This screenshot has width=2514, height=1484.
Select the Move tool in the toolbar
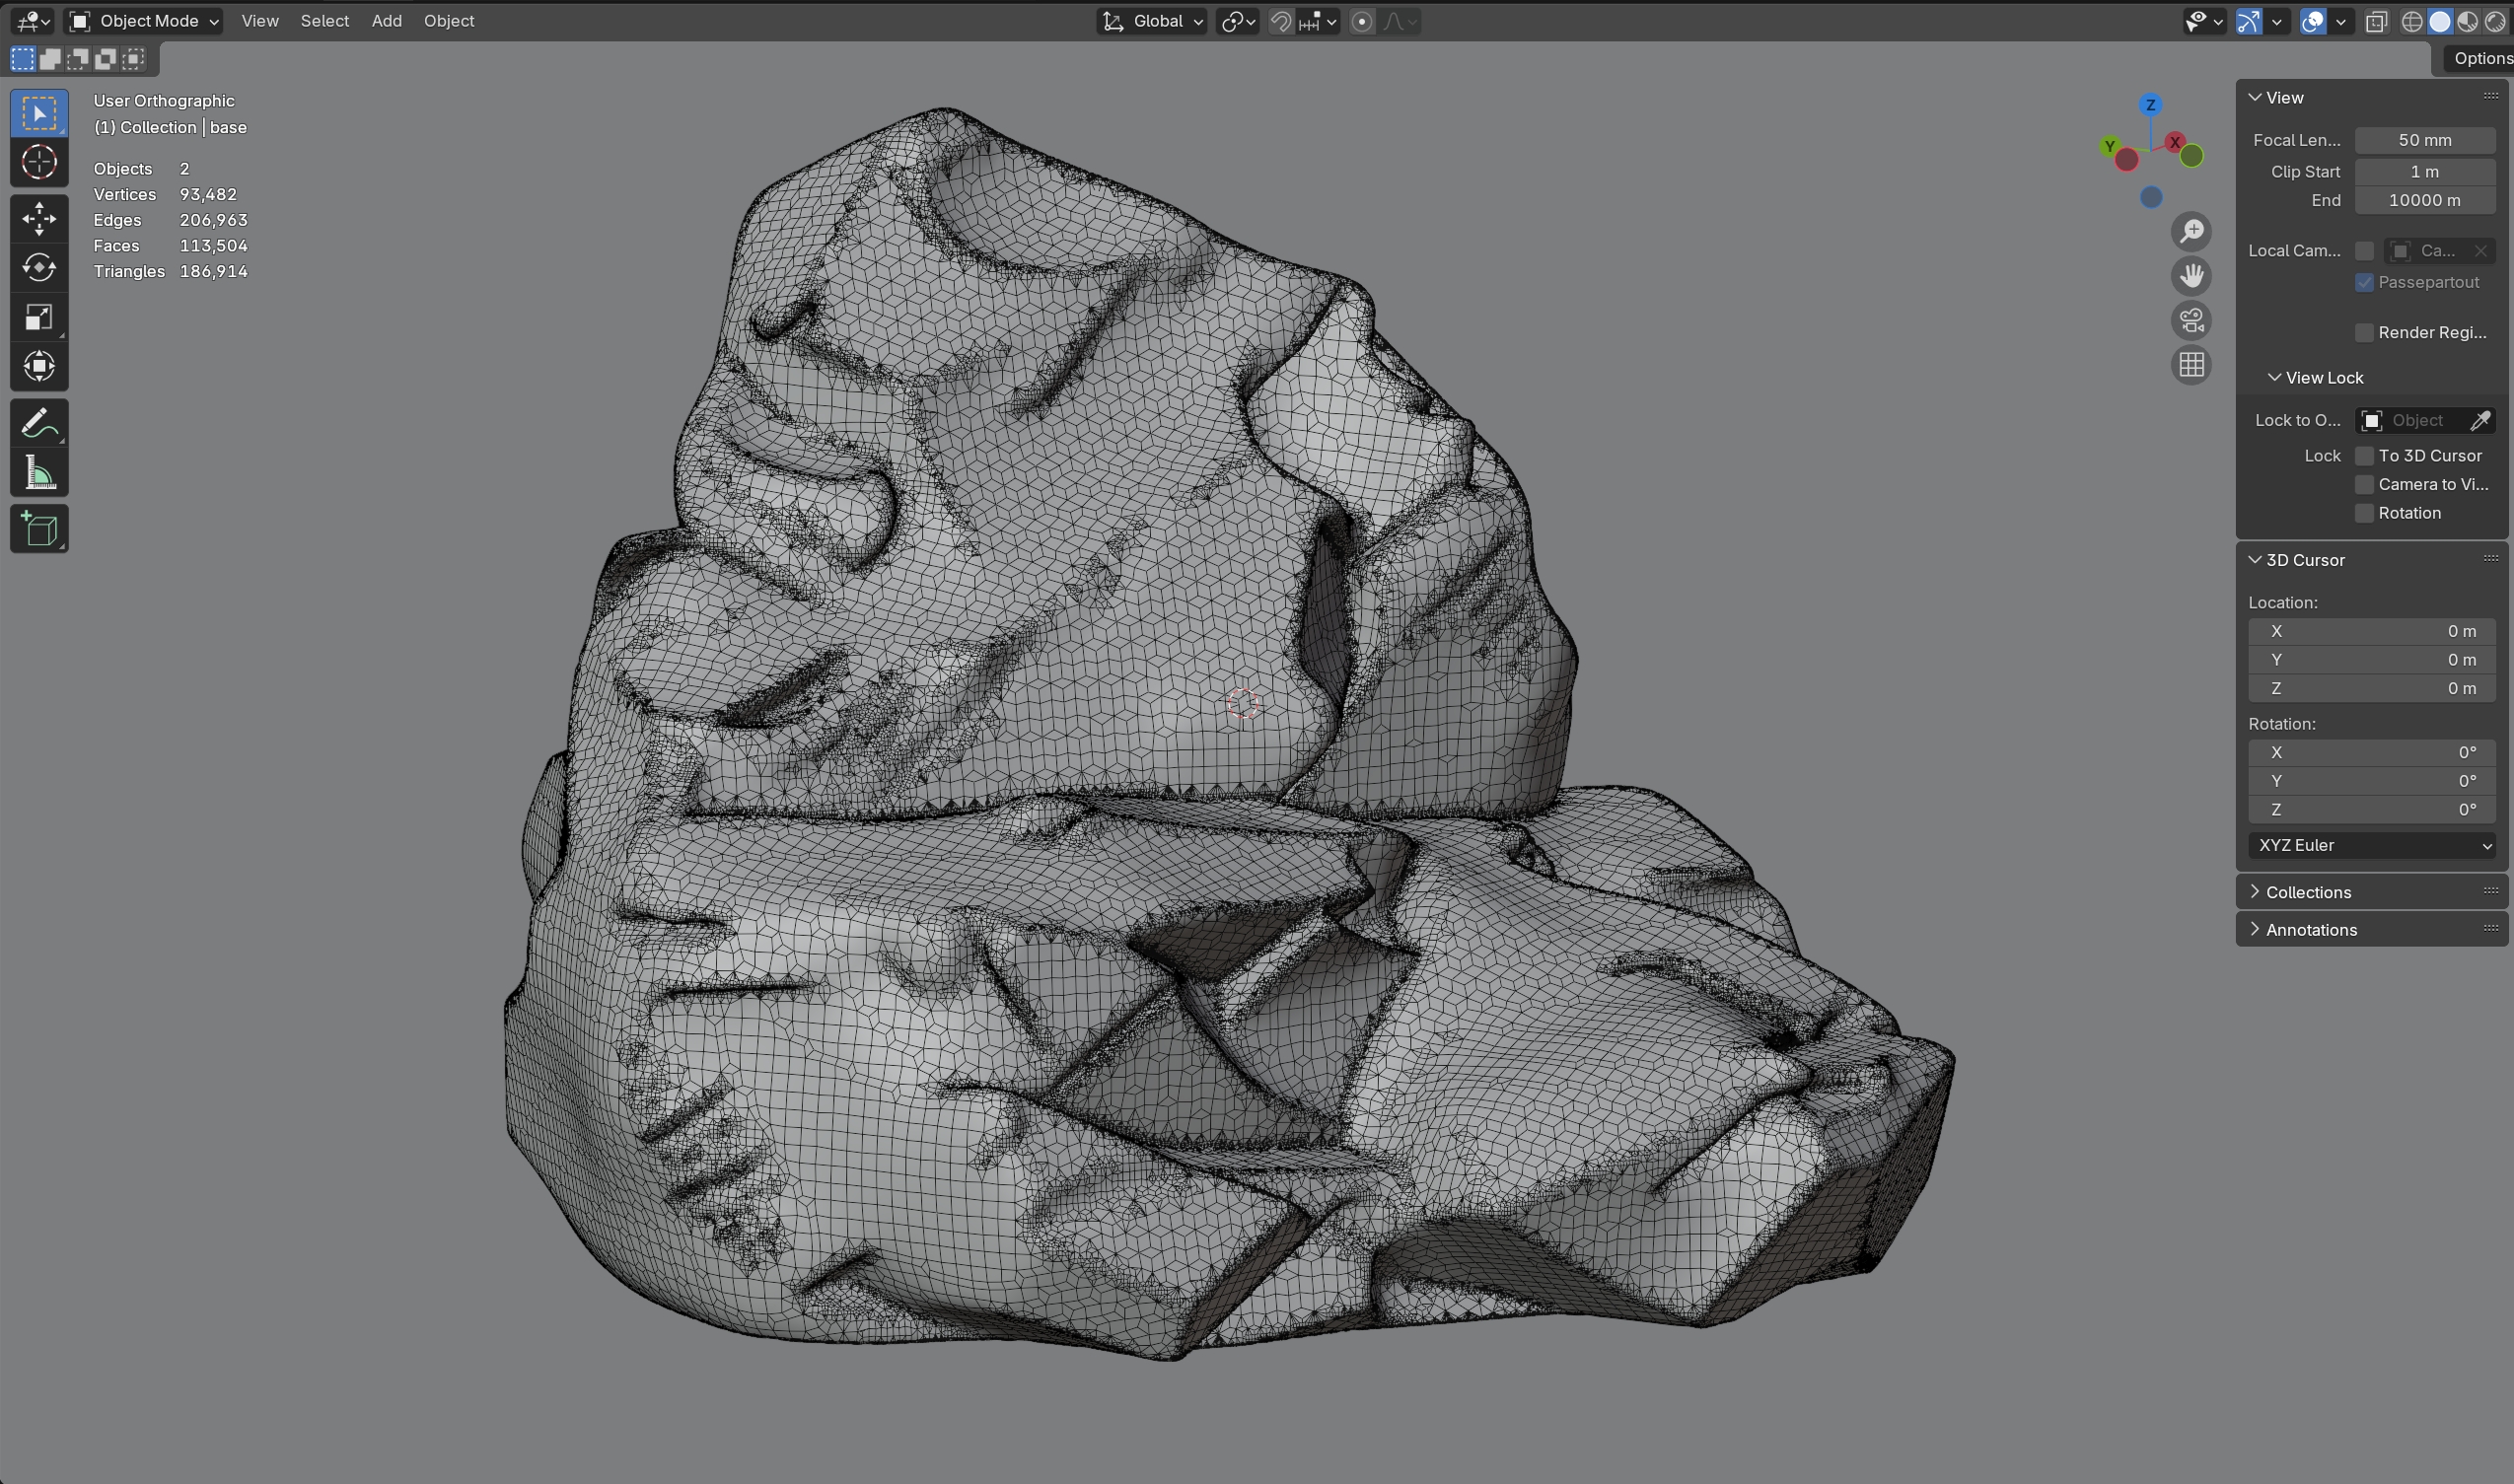click(39, 218)
